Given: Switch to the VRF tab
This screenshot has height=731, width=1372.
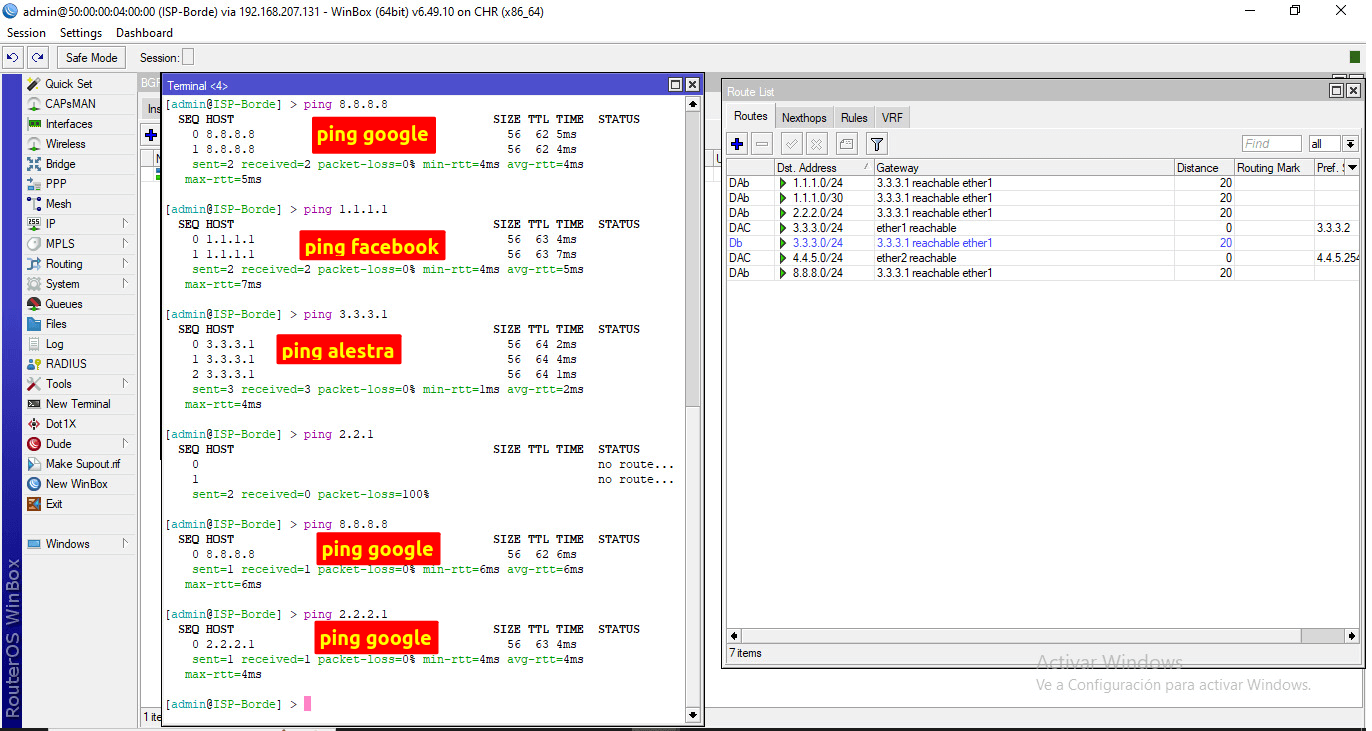Looking at the screenshot, I should [x=892, y=118].
